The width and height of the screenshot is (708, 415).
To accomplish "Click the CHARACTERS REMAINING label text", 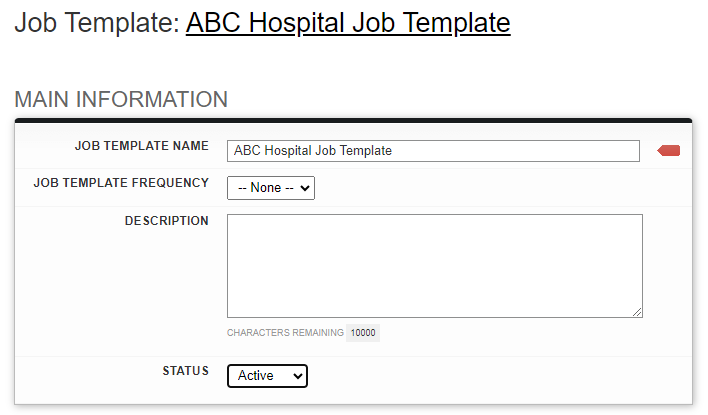I will [285, 333].
